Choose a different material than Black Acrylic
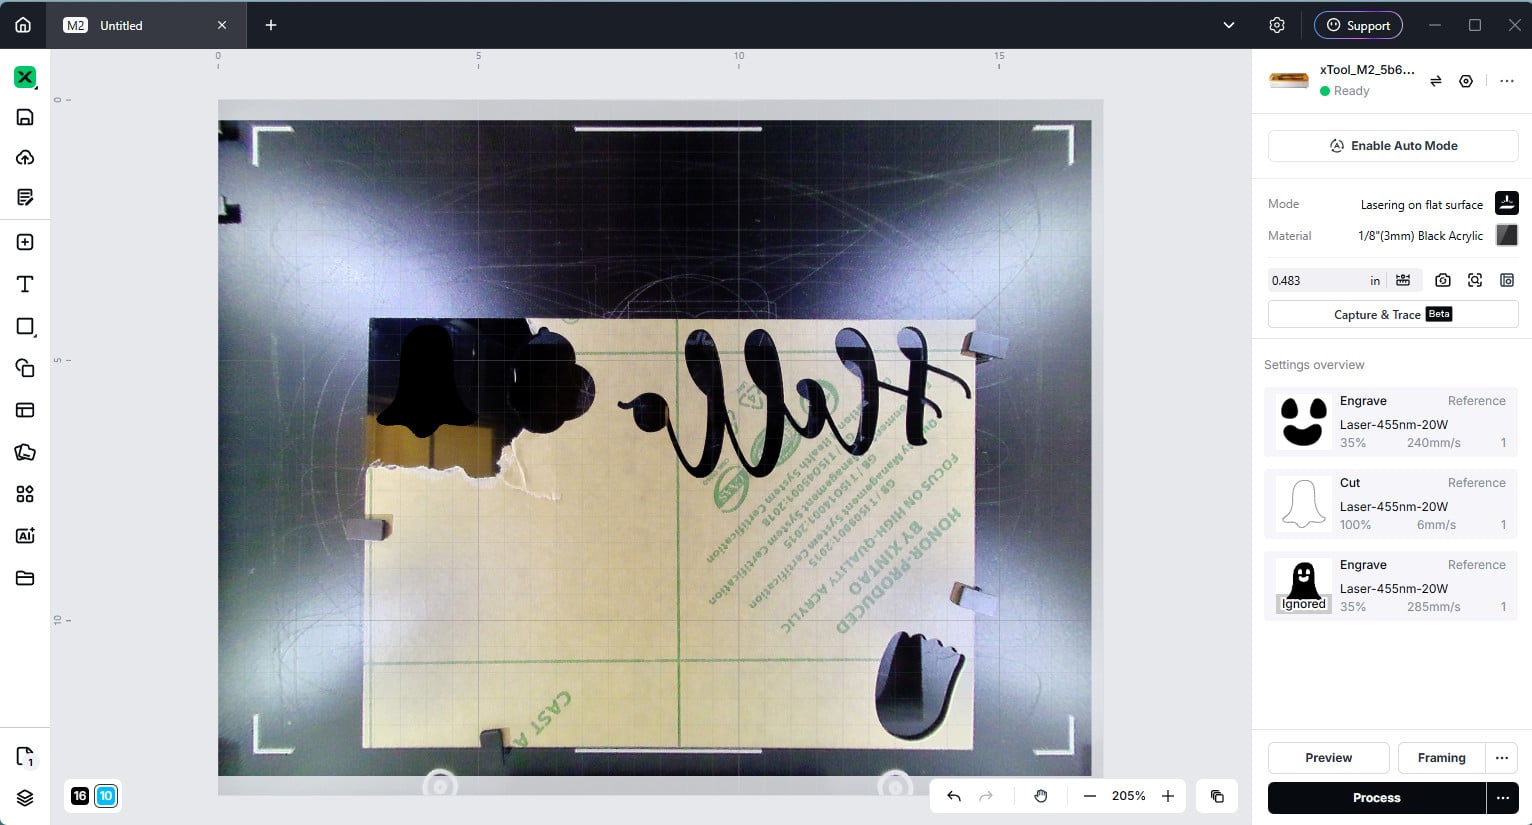This screenshot has height=825, width=1532. 1420,236
